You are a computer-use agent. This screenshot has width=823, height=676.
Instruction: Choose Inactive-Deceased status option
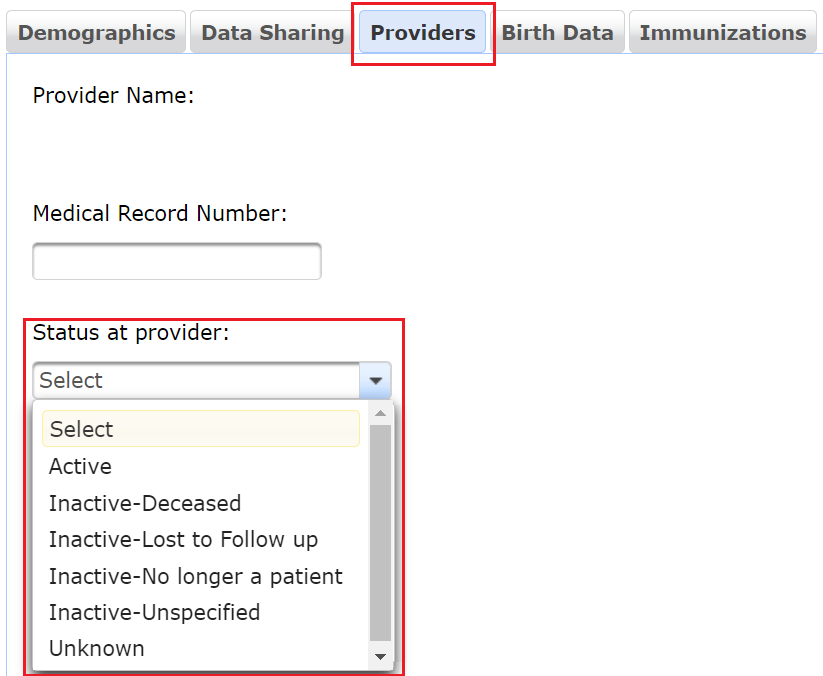(x=145, y=503)
